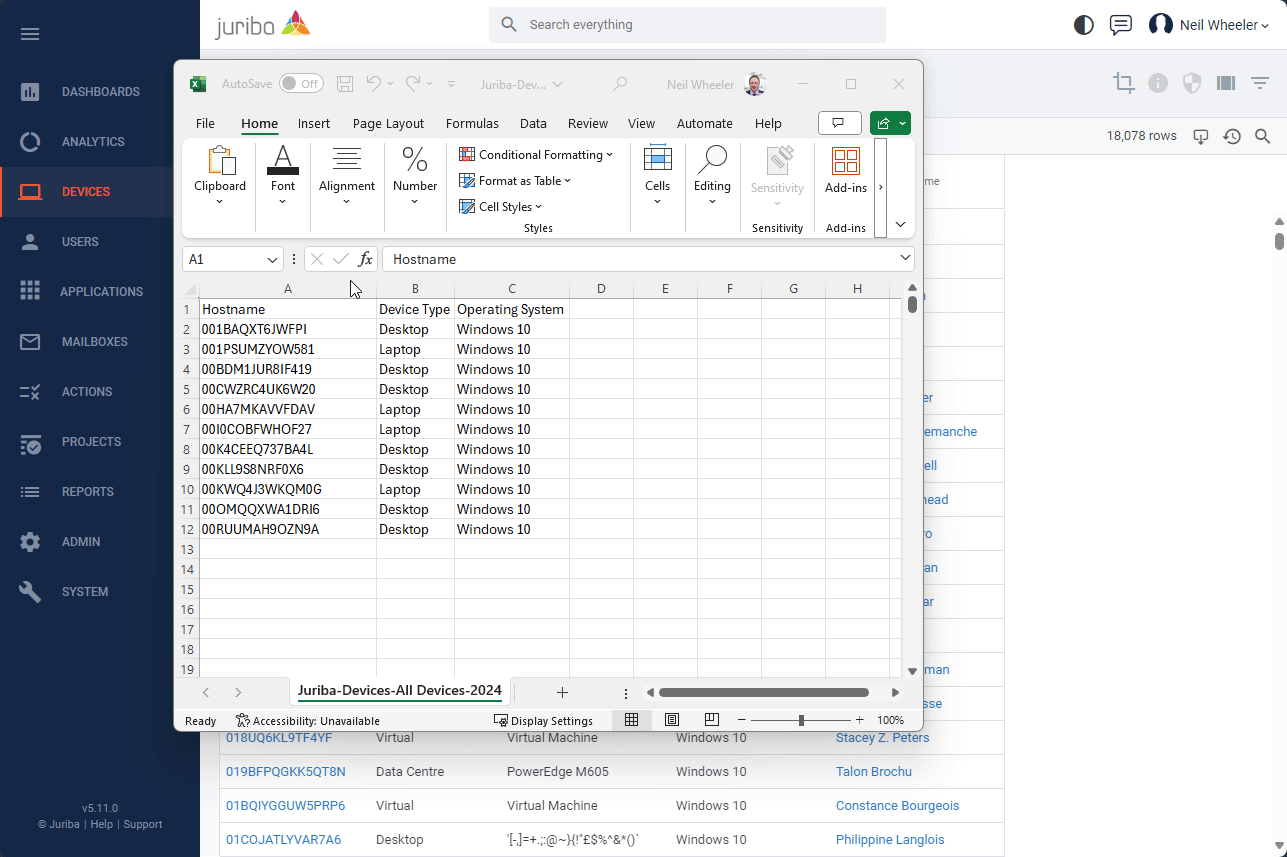1287x857 pixels.
Task: Open Customize Quick Access Toolbar dropdown
Action: [451, 84]
